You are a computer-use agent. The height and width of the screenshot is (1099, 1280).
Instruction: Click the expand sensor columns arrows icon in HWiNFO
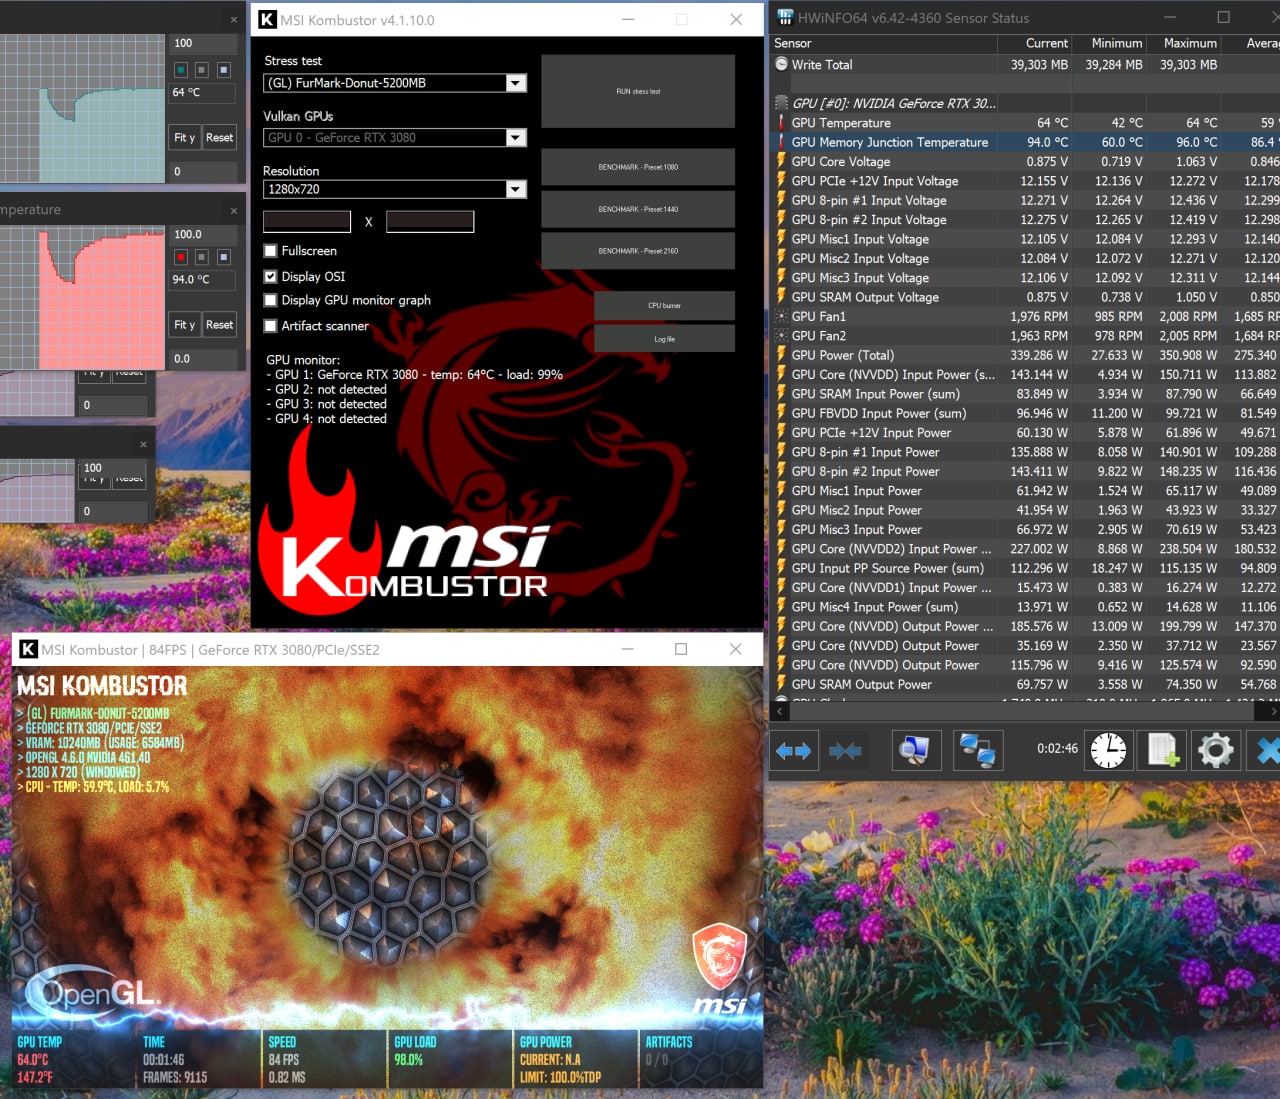[793, 750]
